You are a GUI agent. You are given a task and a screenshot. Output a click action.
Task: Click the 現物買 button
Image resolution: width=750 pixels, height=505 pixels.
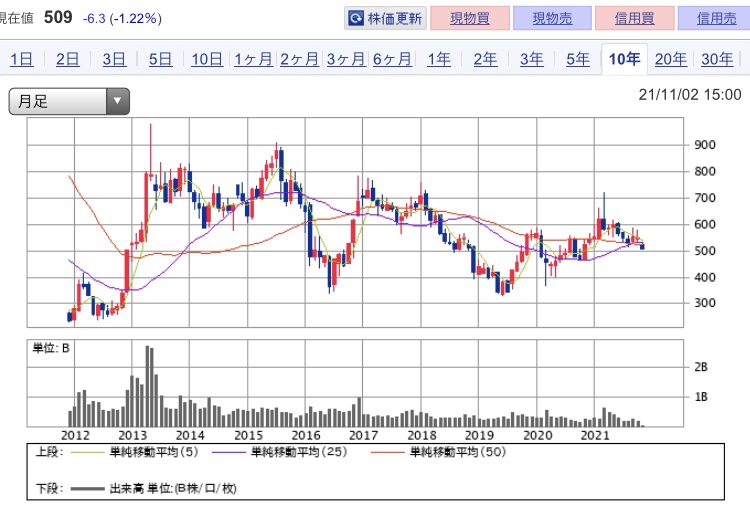coord(470,19)
